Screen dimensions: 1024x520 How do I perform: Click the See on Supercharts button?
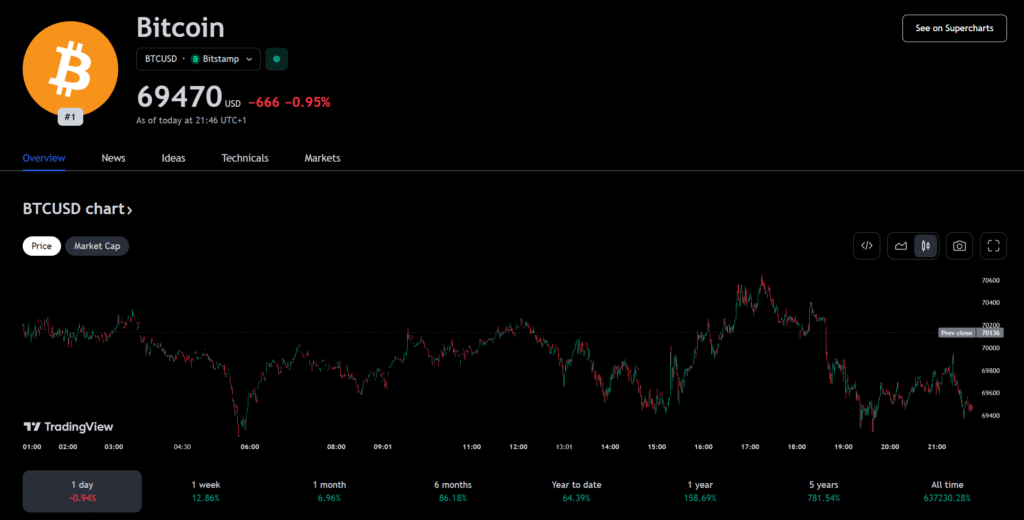[953, 28]
